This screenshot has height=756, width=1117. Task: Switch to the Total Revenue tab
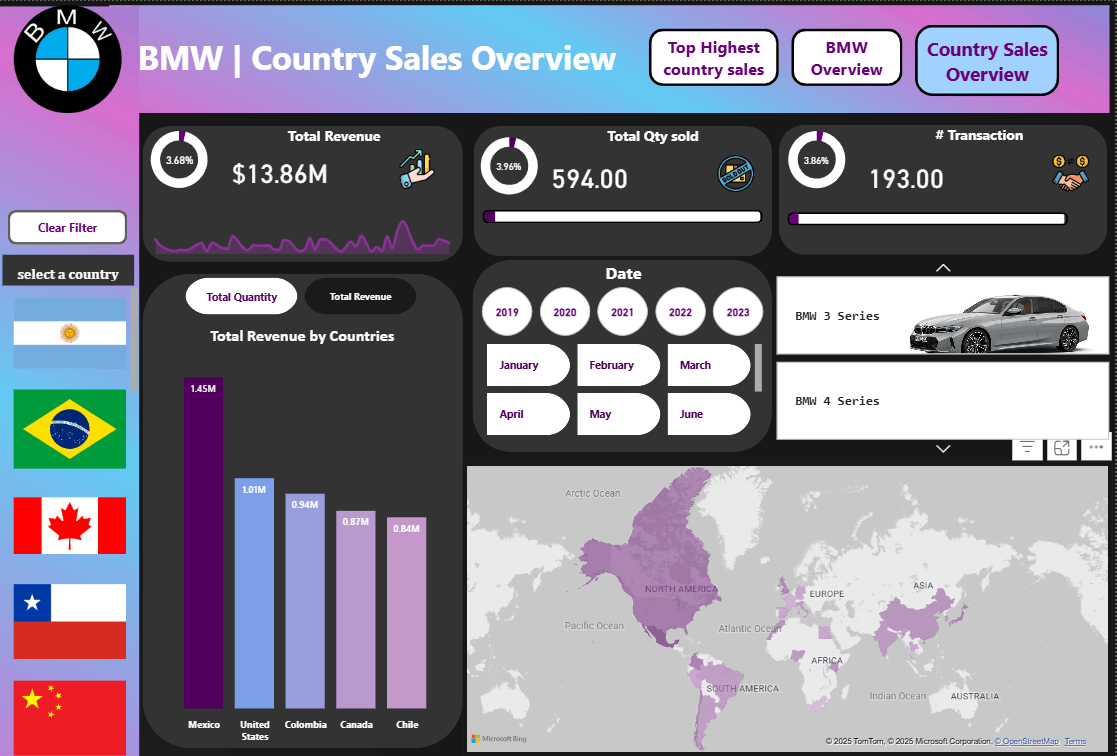click(360, 296)
